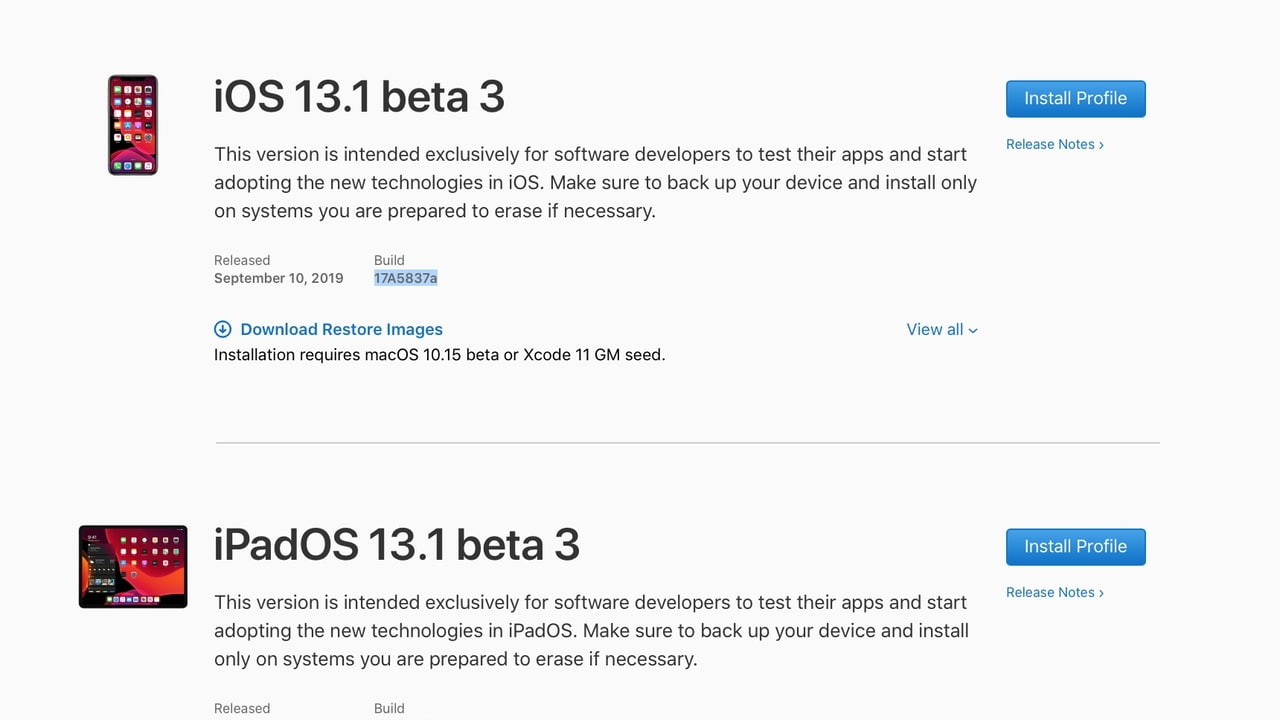Click the iPhone image for iOS 13.1

[x=133, y=125]
